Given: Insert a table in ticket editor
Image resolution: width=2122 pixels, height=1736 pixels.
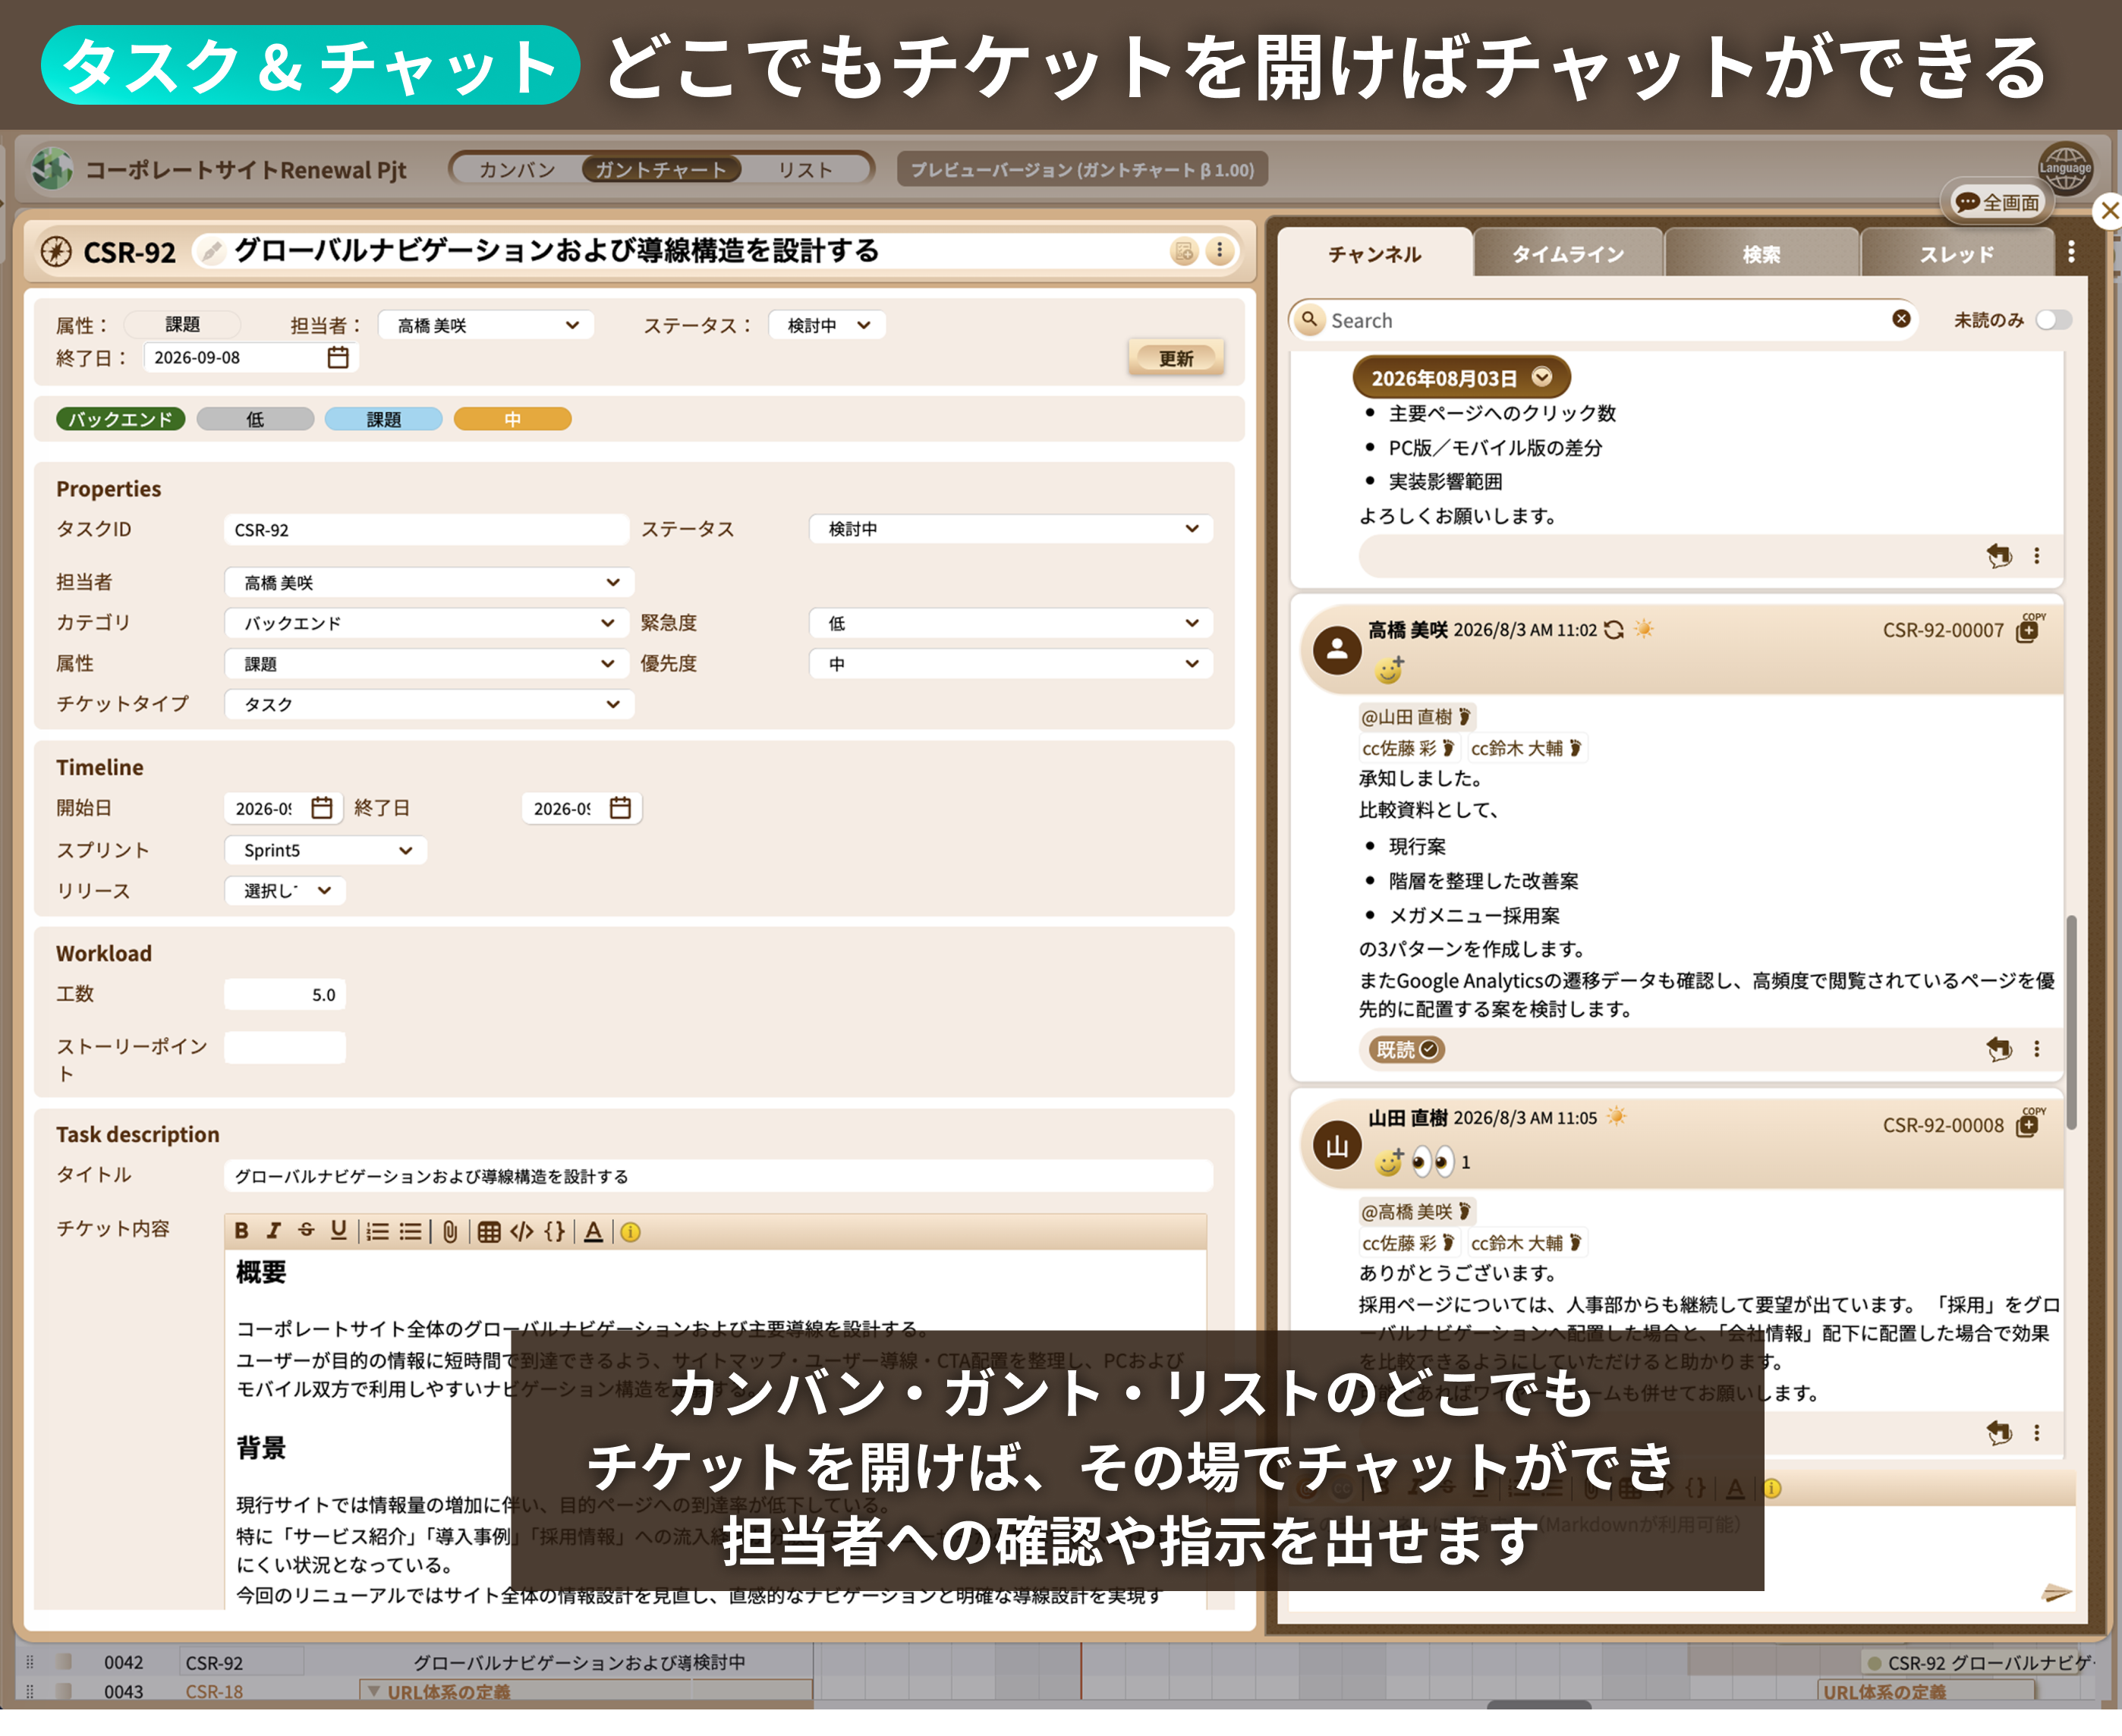Looking at the screenshot, I should click(x=488, y=1231).
